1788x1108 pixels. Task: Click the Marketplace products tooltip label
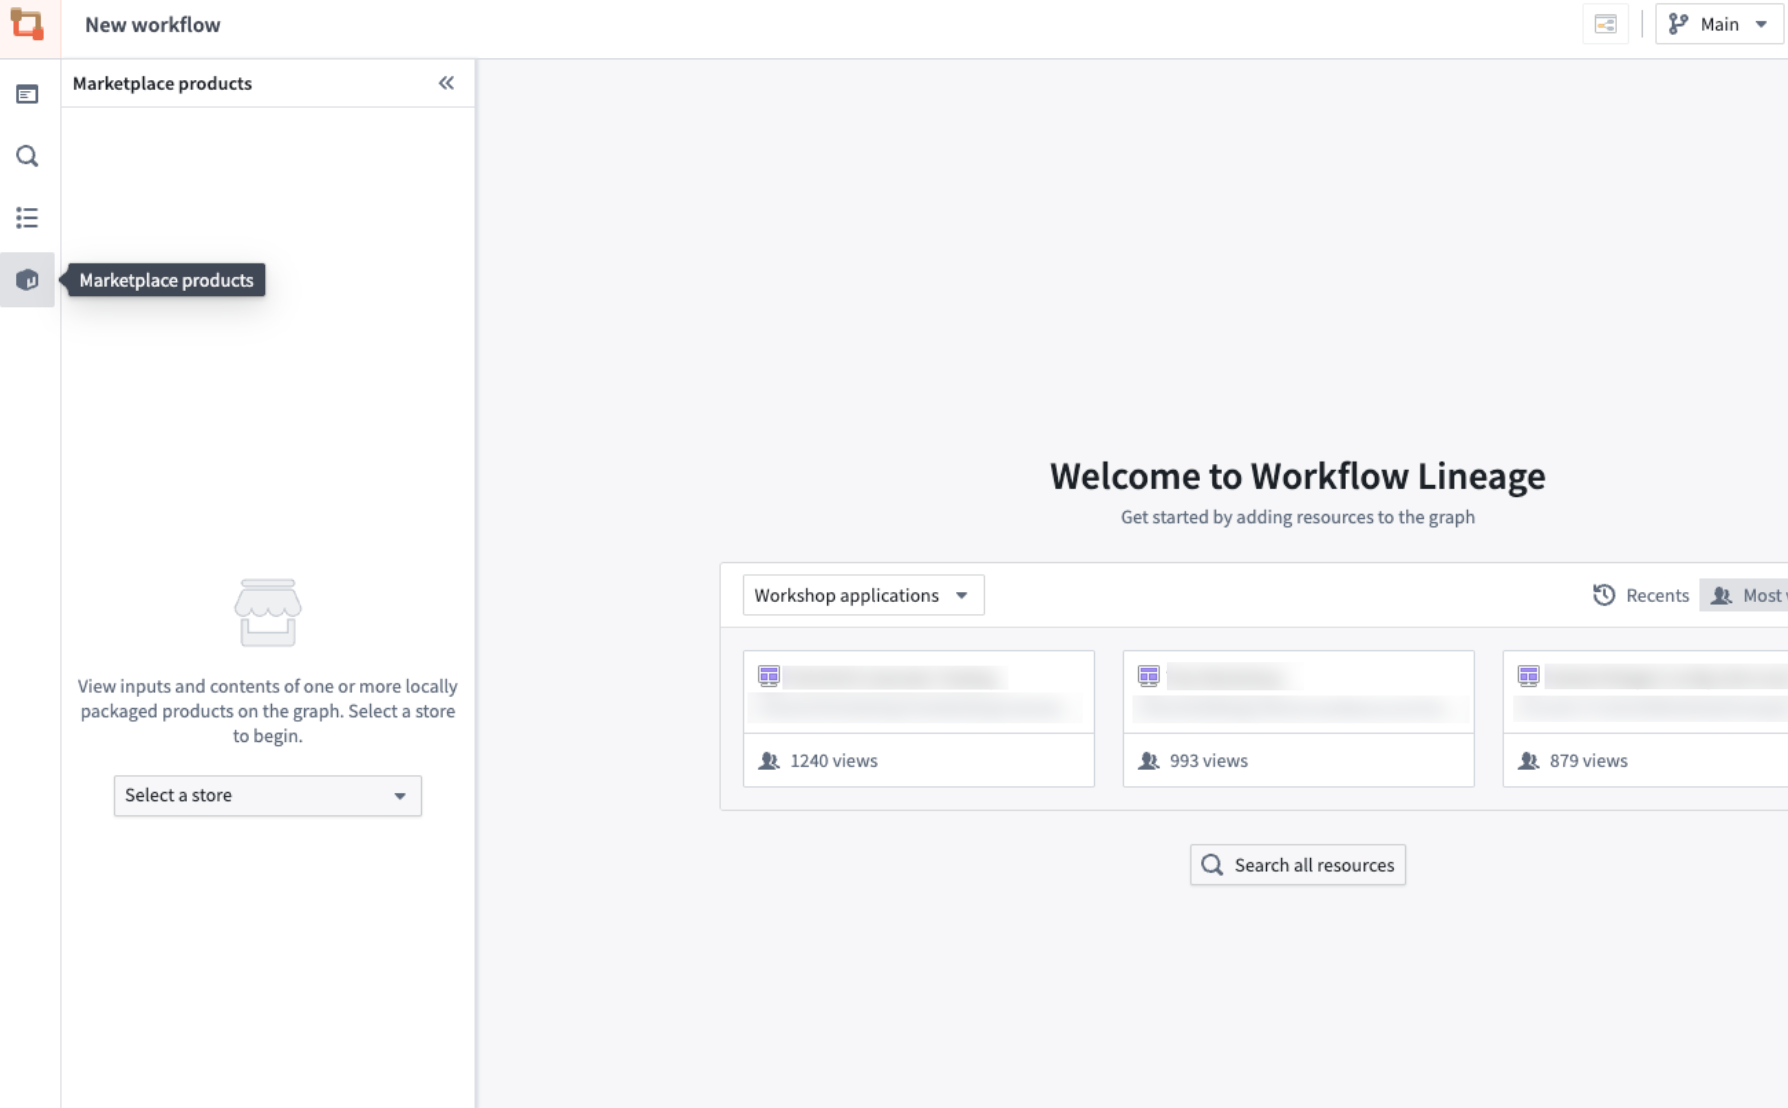pos(166,280)
